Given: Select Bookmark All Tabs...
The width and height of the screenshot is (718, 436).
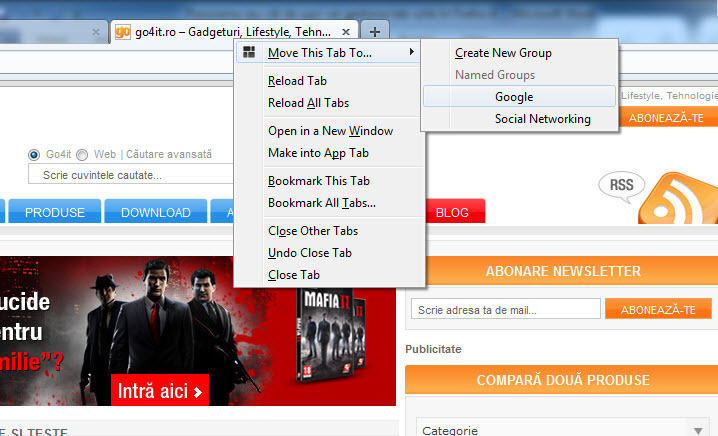Looking at the screenshot, I should click(x=321, y=203).
